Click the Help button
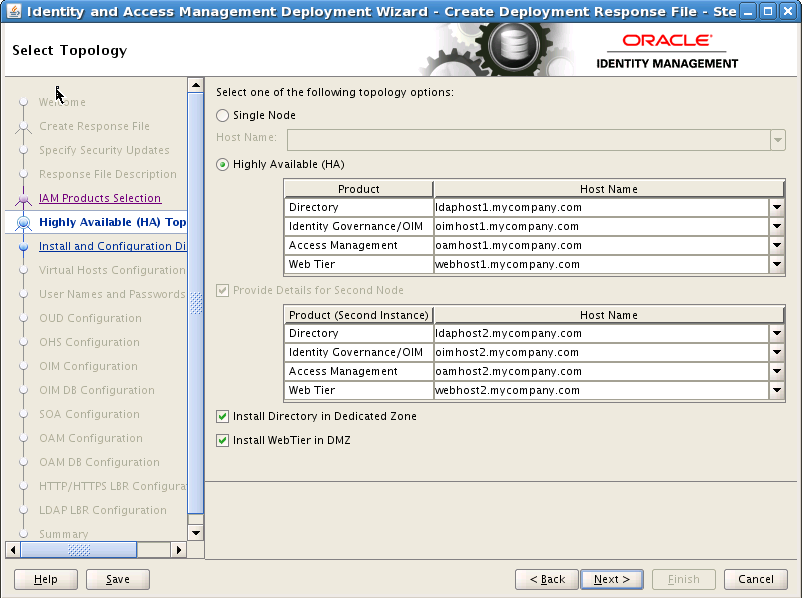 tap(46, 579)
